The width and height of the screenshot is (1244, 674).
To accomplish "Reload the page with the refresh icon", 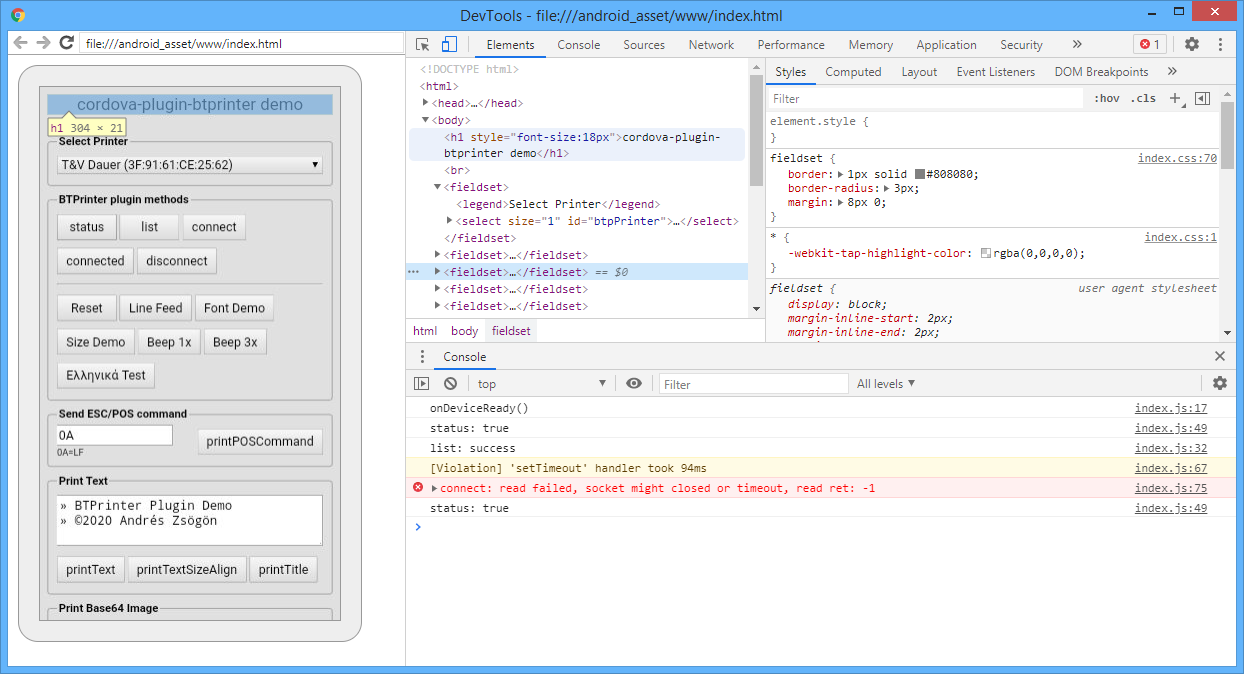I will point(67,43).
